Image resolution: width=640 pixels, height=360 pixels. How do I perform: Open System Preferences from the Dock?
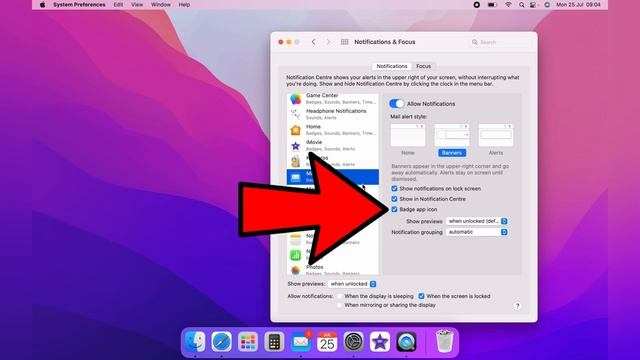(x=353, y=341)
